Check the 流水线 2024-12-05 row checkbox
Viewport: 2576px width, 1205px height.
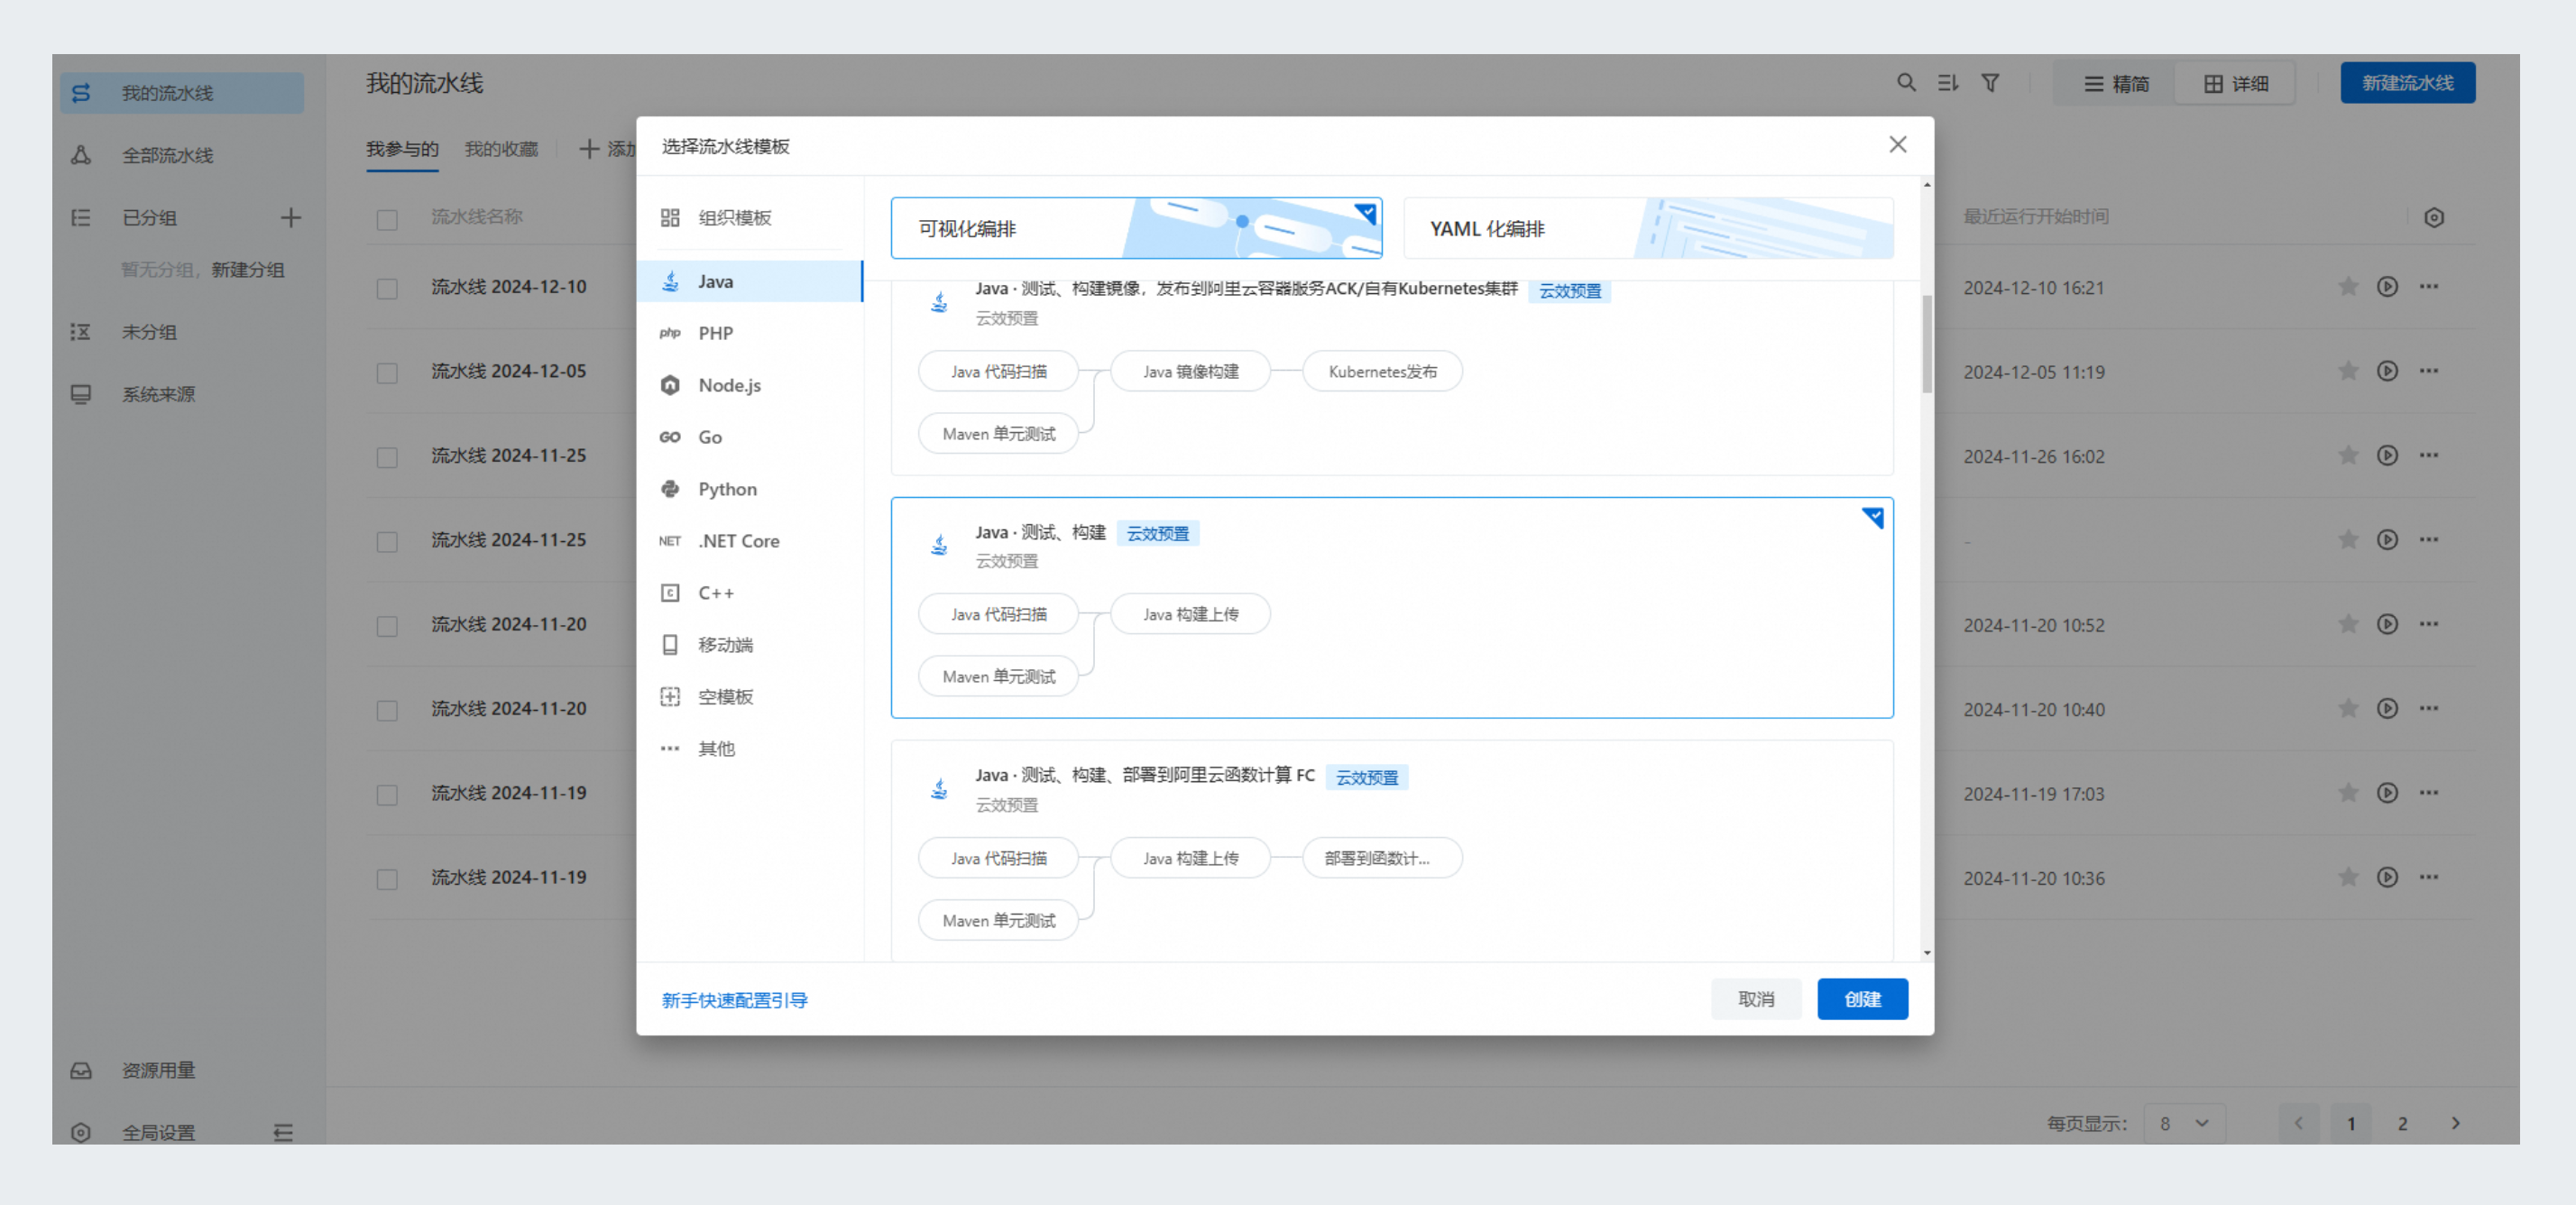[387, 372]
